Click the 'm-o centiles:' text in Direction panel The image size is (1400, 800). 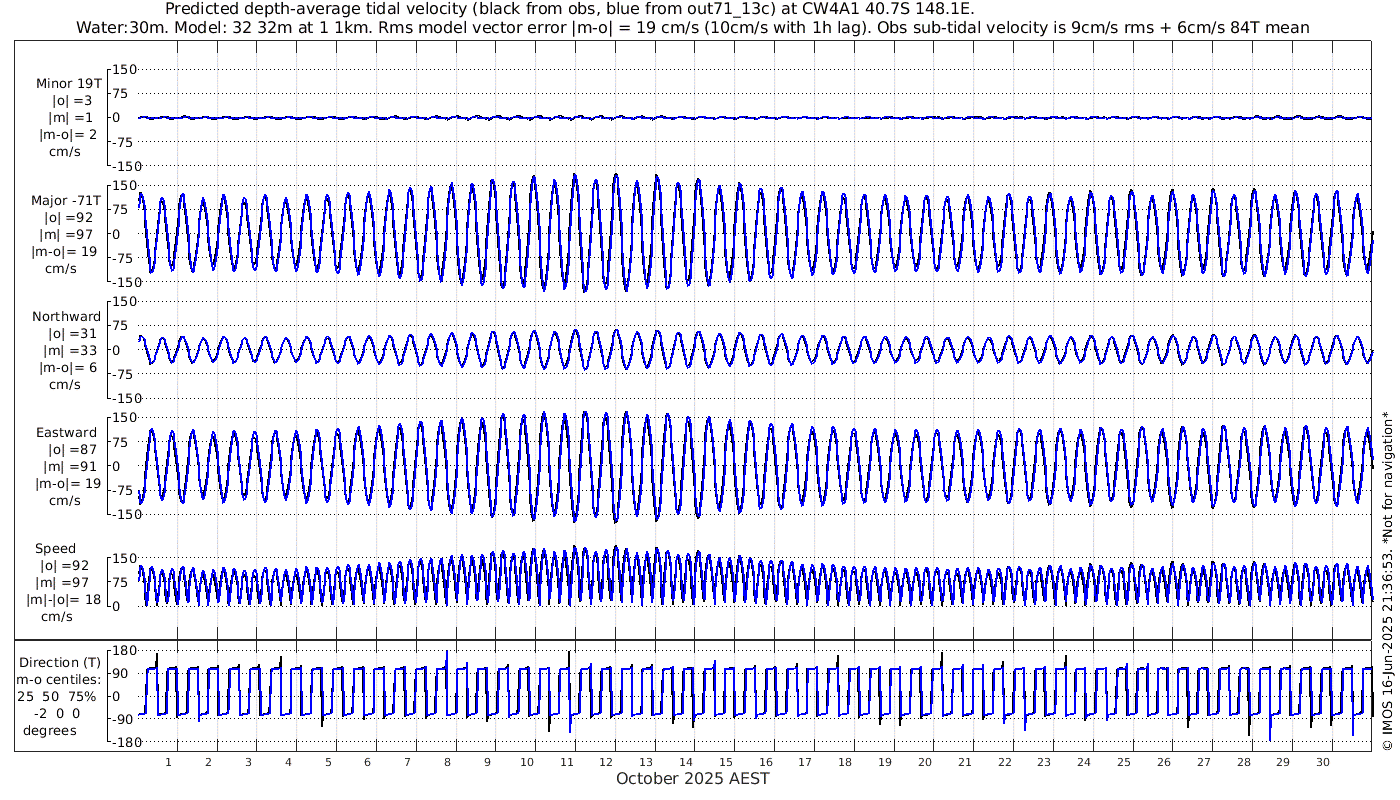(x=63, y=679)
